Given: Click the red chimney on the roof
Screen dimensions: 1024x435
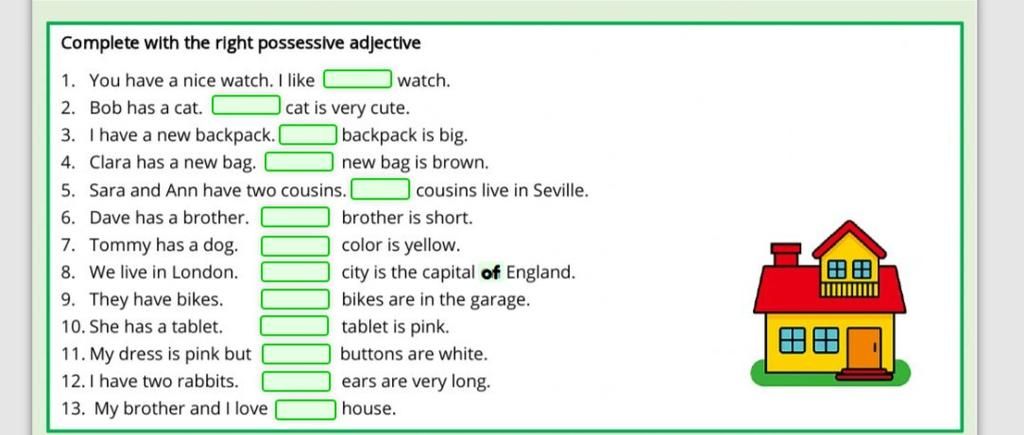Looking at the screenshot, I should [786, 254].
